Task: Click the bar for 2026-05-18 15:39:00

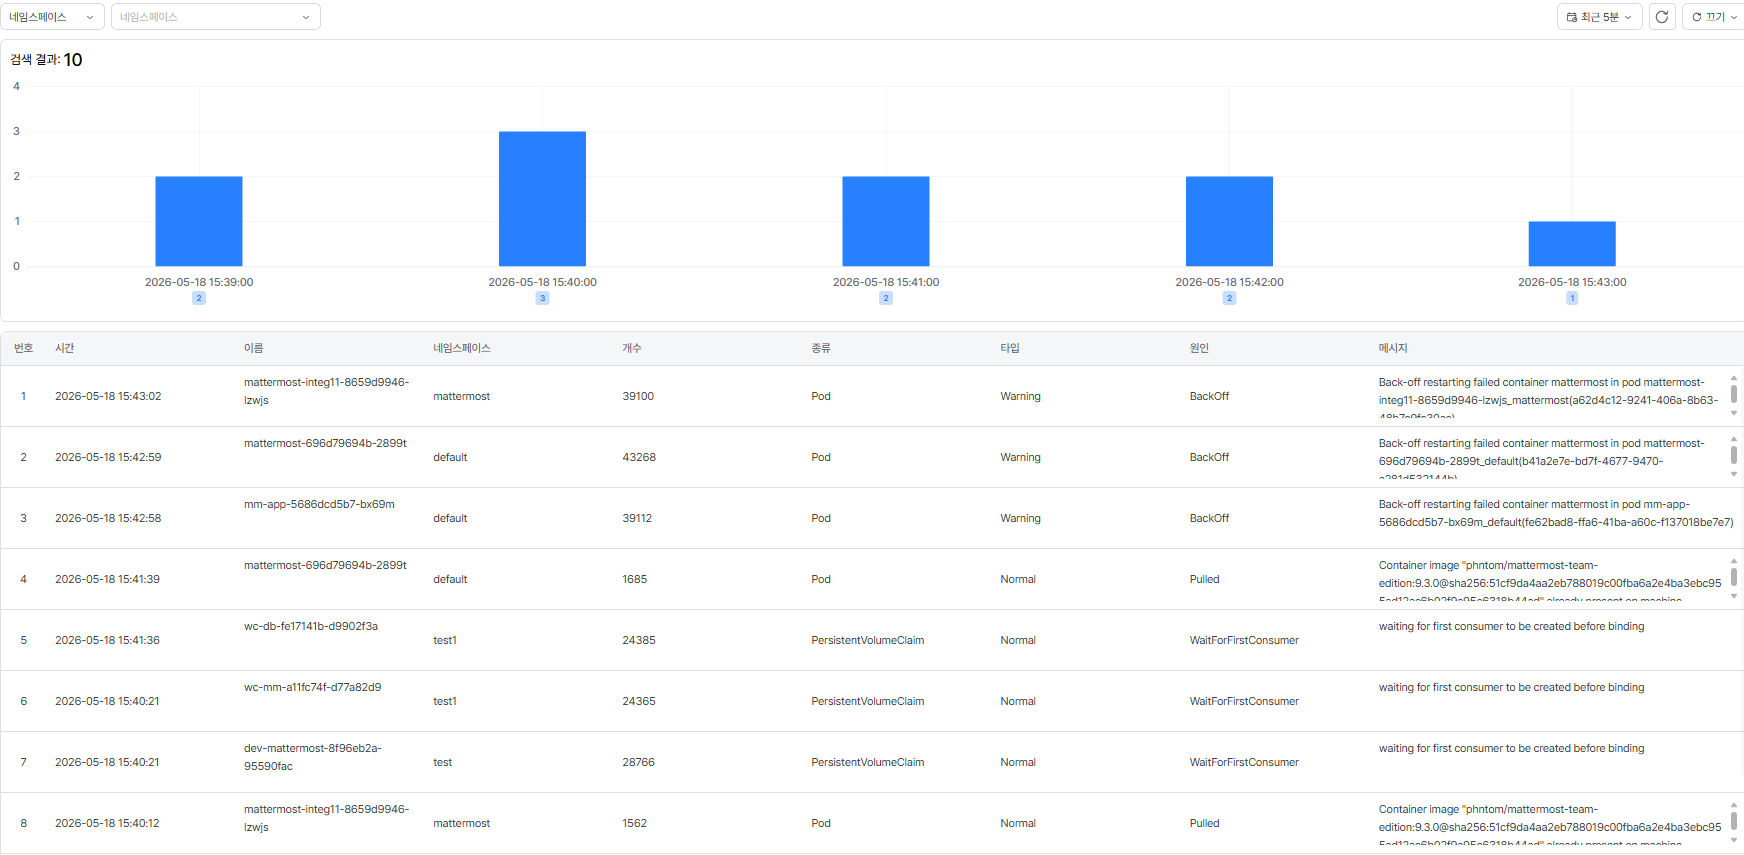Action: [x=199, y=221]
